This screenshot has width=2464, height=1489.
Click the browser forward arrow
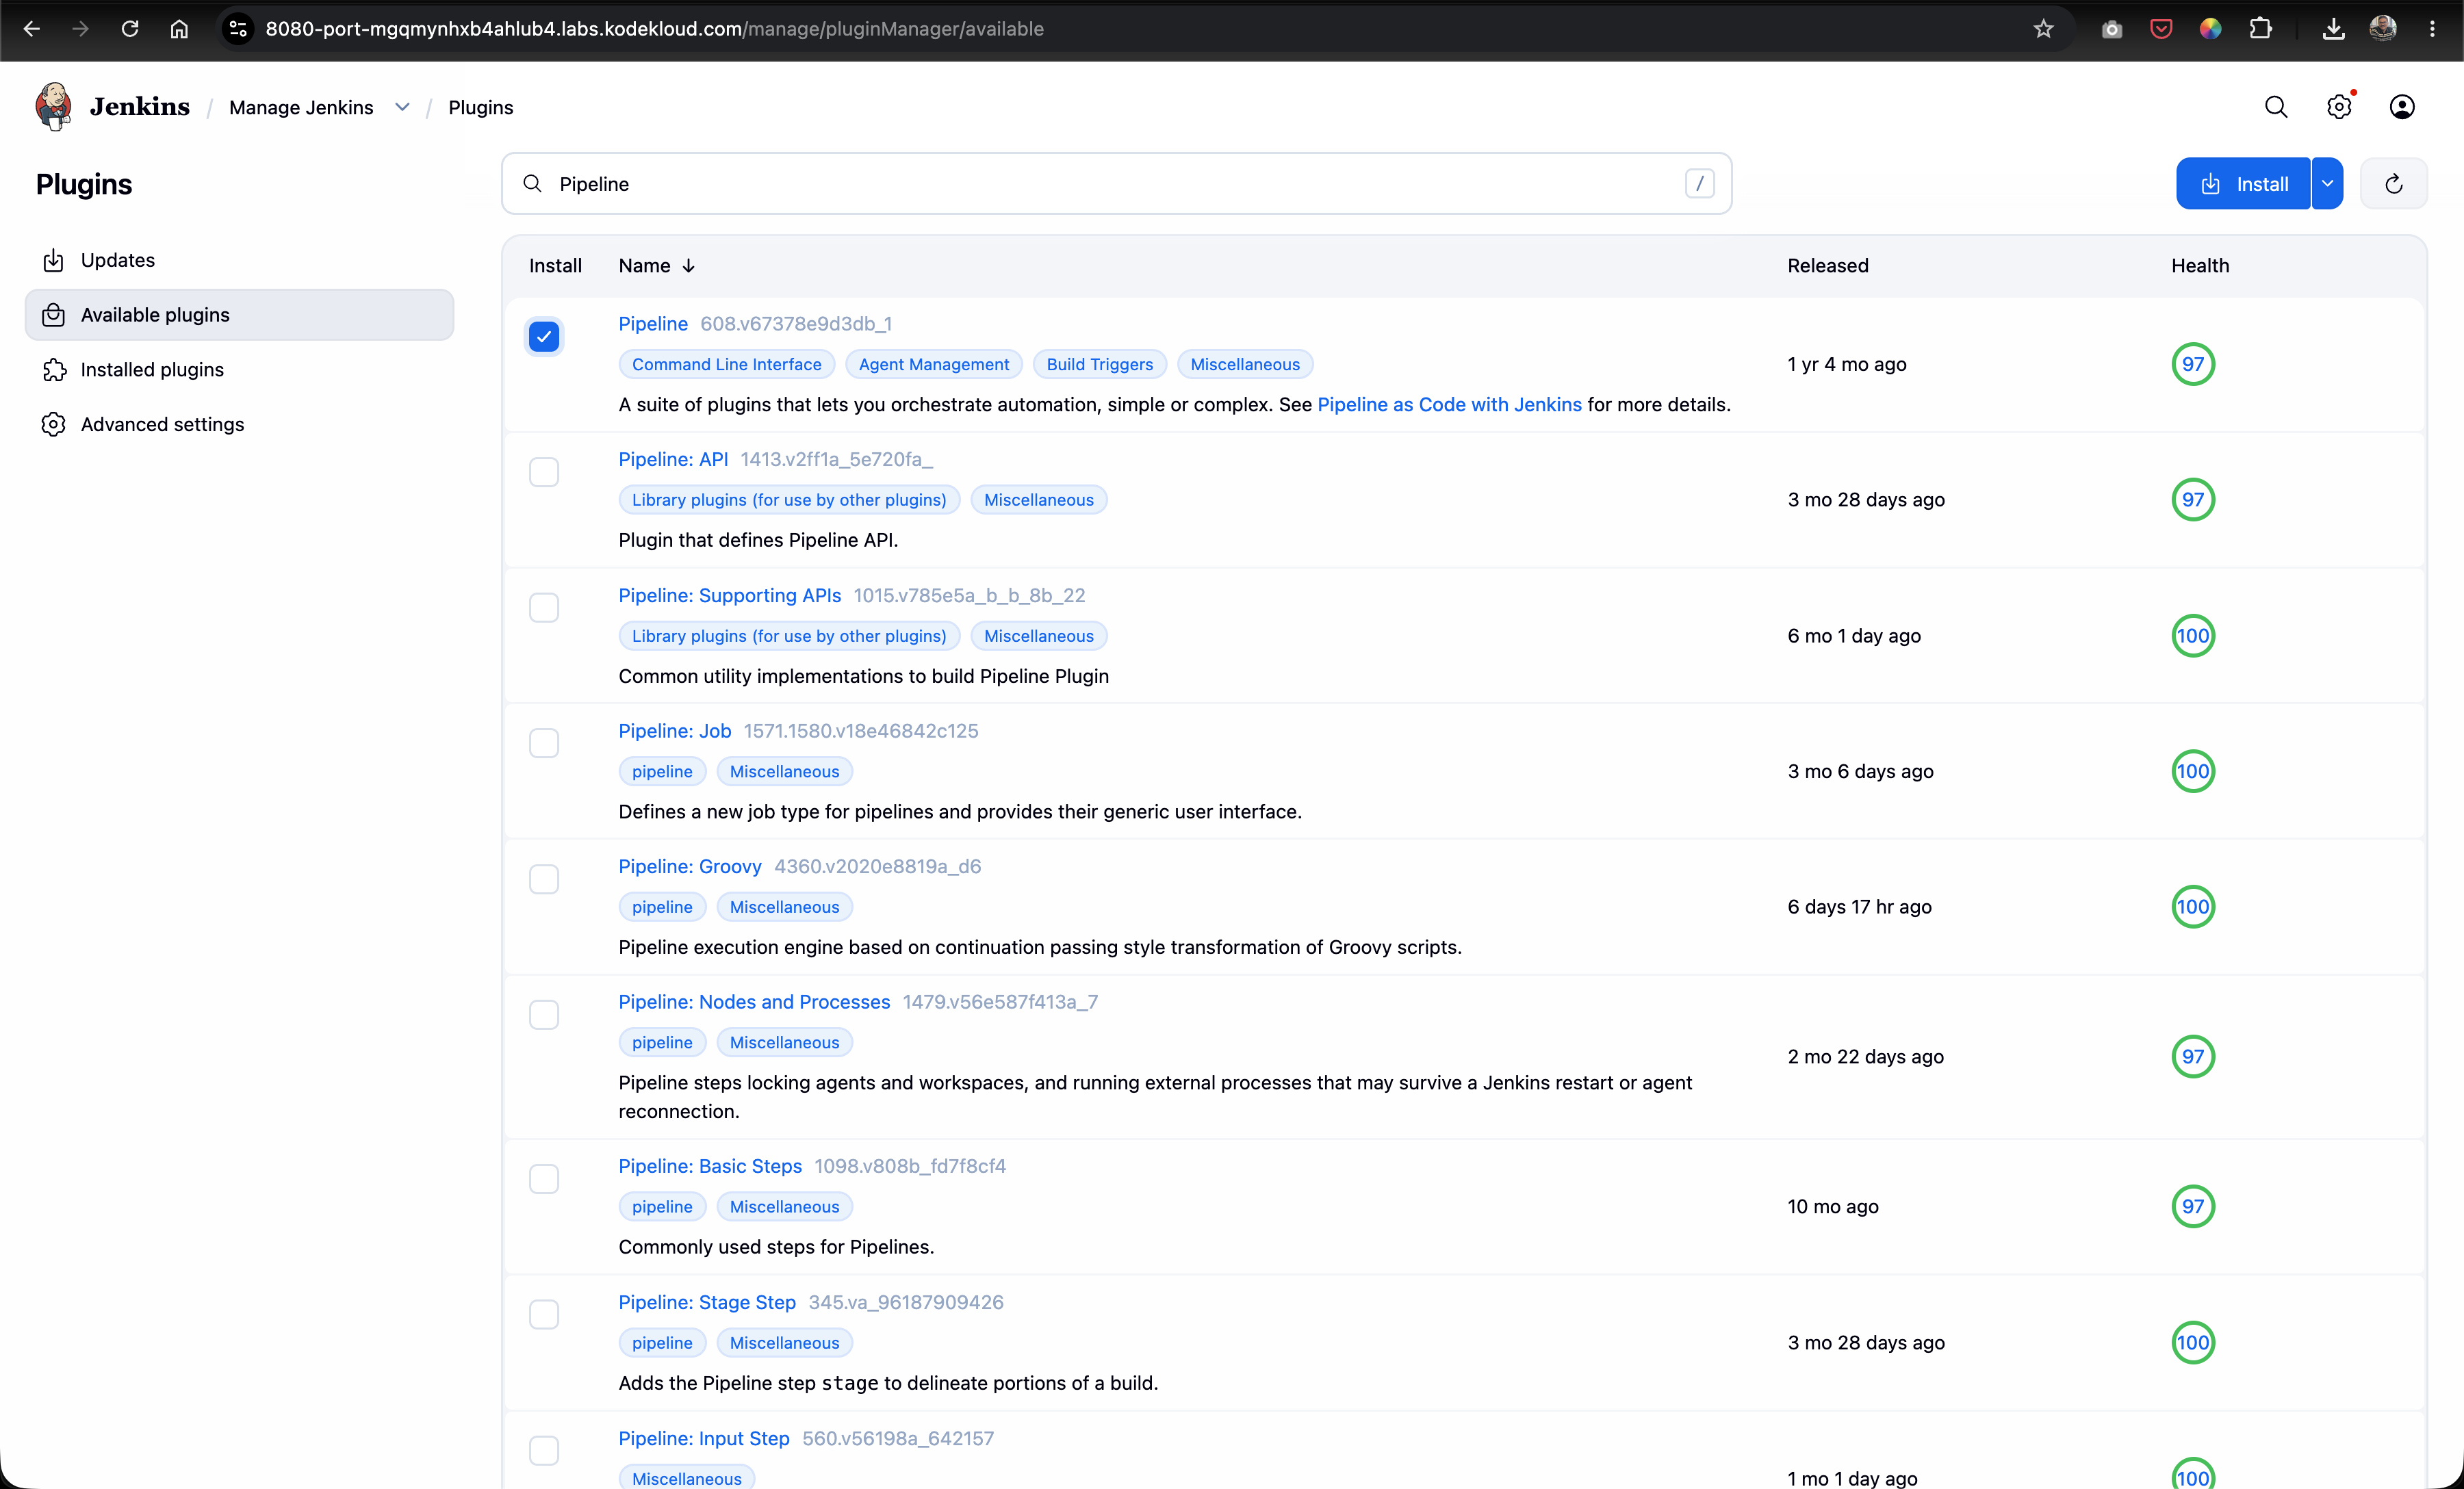coord(81,29)
